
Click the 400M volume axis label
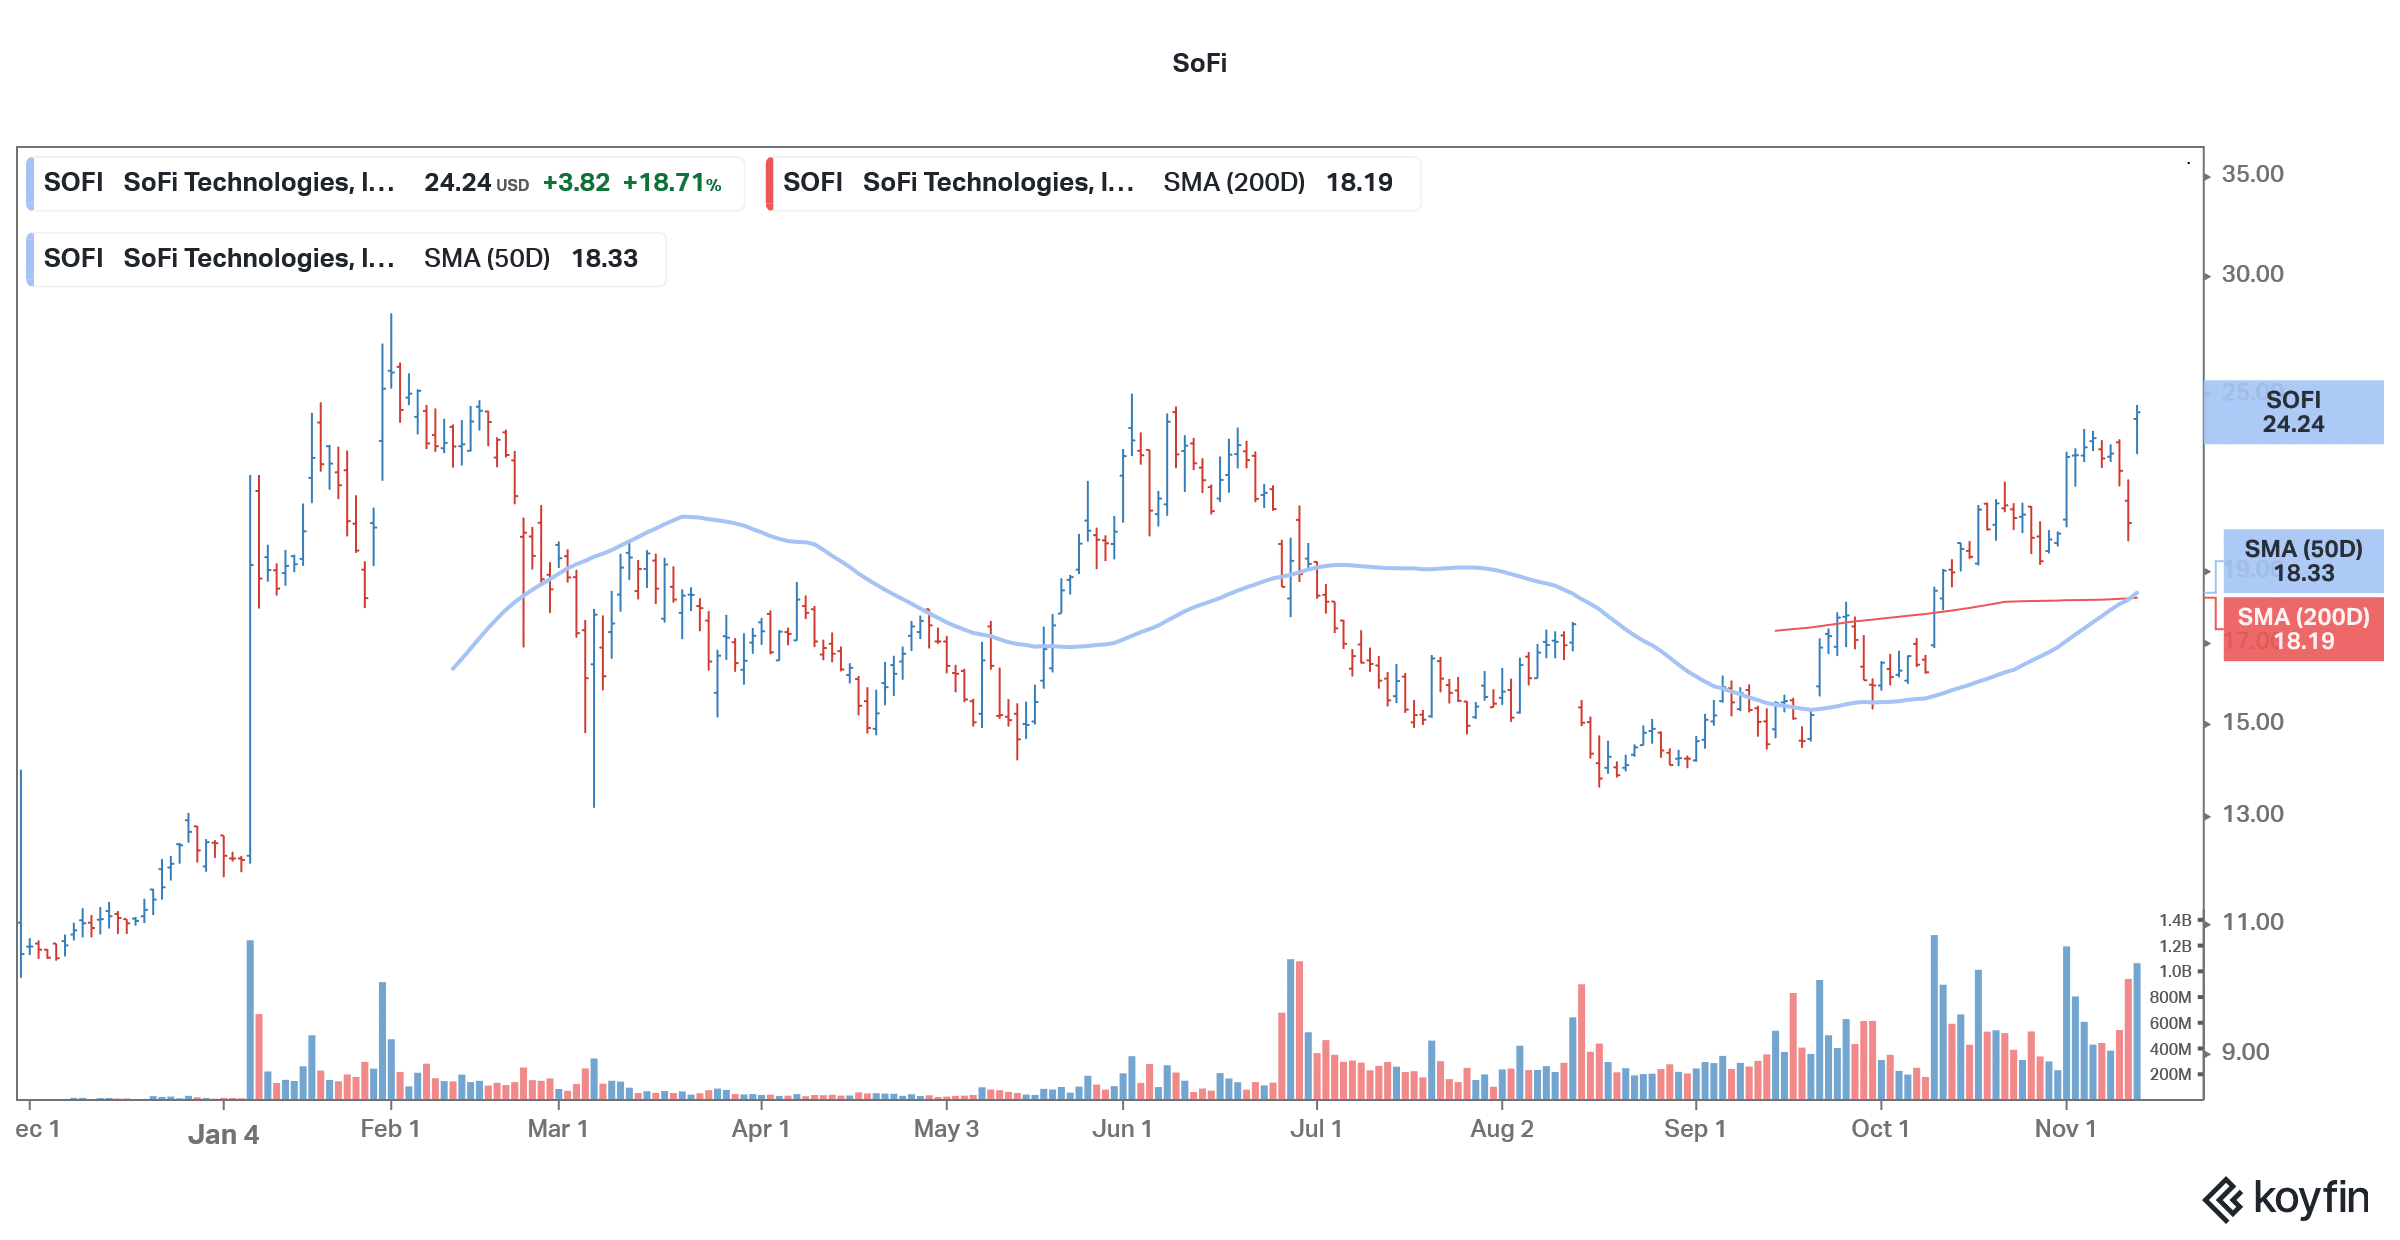tap(2170, 1050)
